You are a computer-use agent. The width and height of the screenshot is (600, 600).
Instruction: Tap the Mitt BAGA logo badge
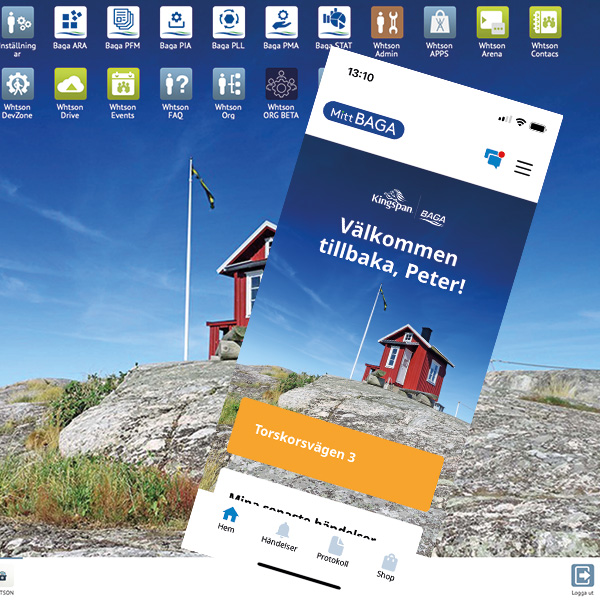click(363, 120)
